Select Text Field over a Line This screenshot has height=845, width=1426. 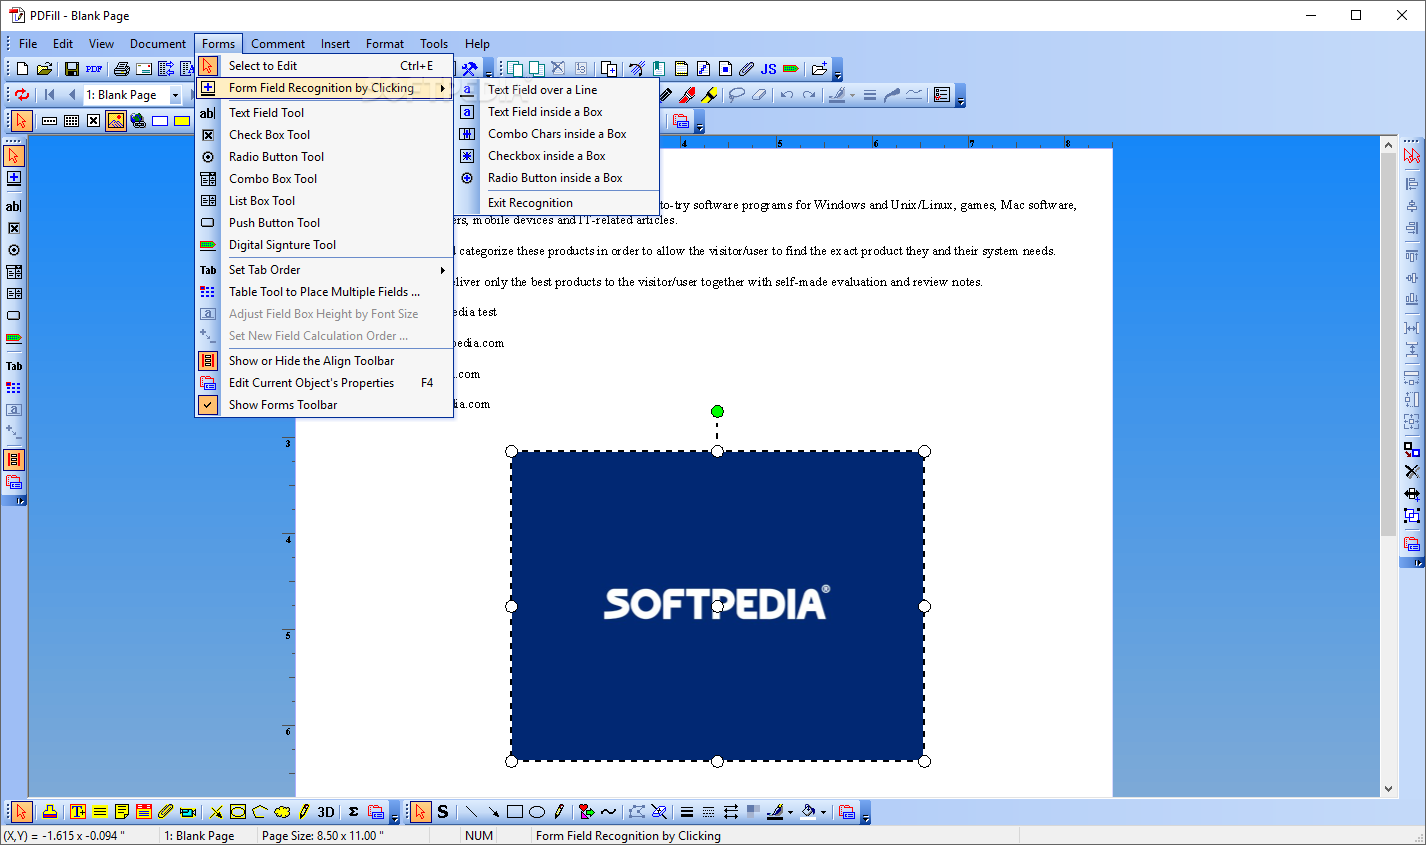[x=558, y=90]
